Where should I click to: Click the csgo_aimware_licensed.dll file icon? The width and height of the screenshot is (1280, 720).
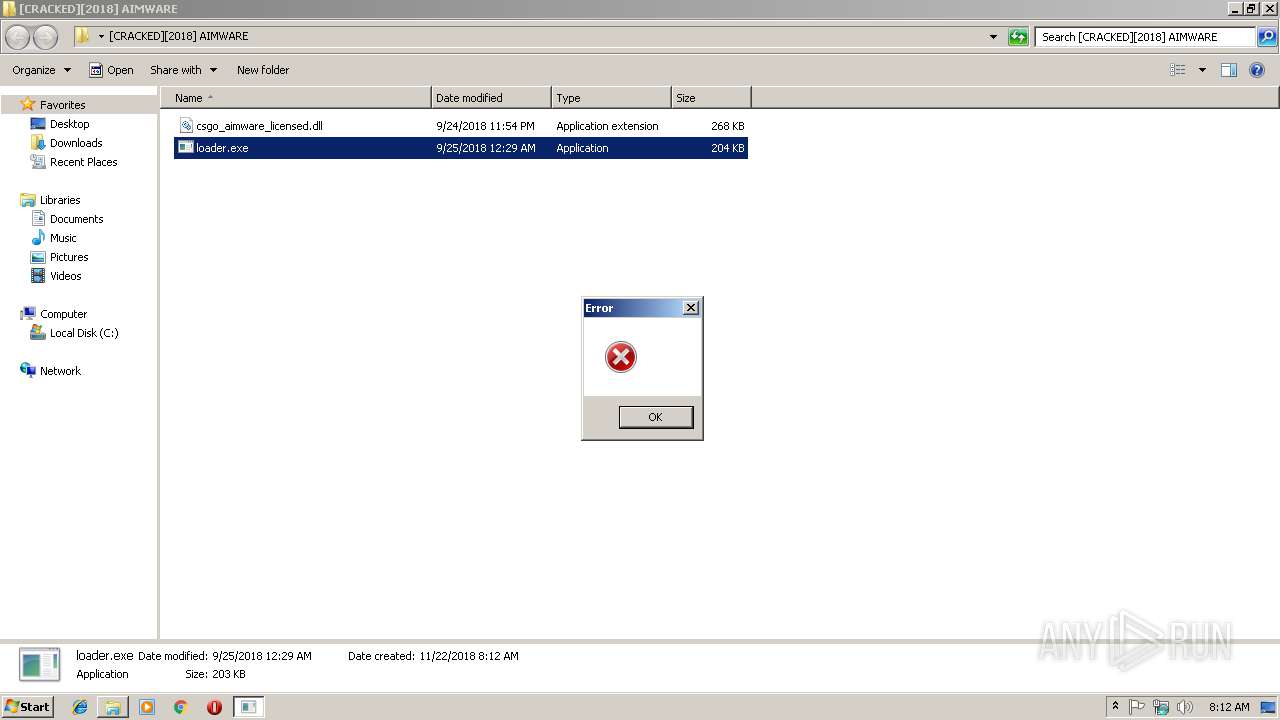pos(186,126)
